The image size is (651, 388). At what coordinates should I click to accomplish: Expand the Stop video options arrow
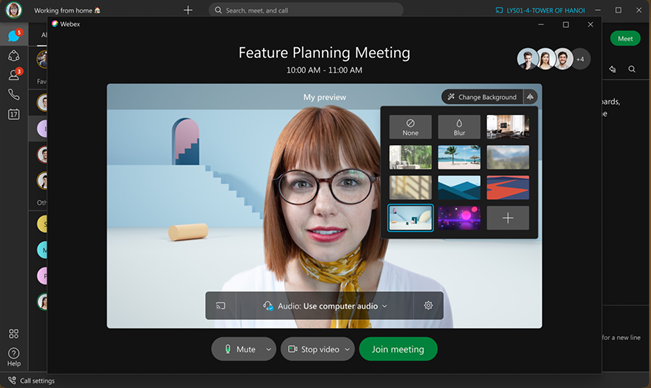[x=348, y=349]
